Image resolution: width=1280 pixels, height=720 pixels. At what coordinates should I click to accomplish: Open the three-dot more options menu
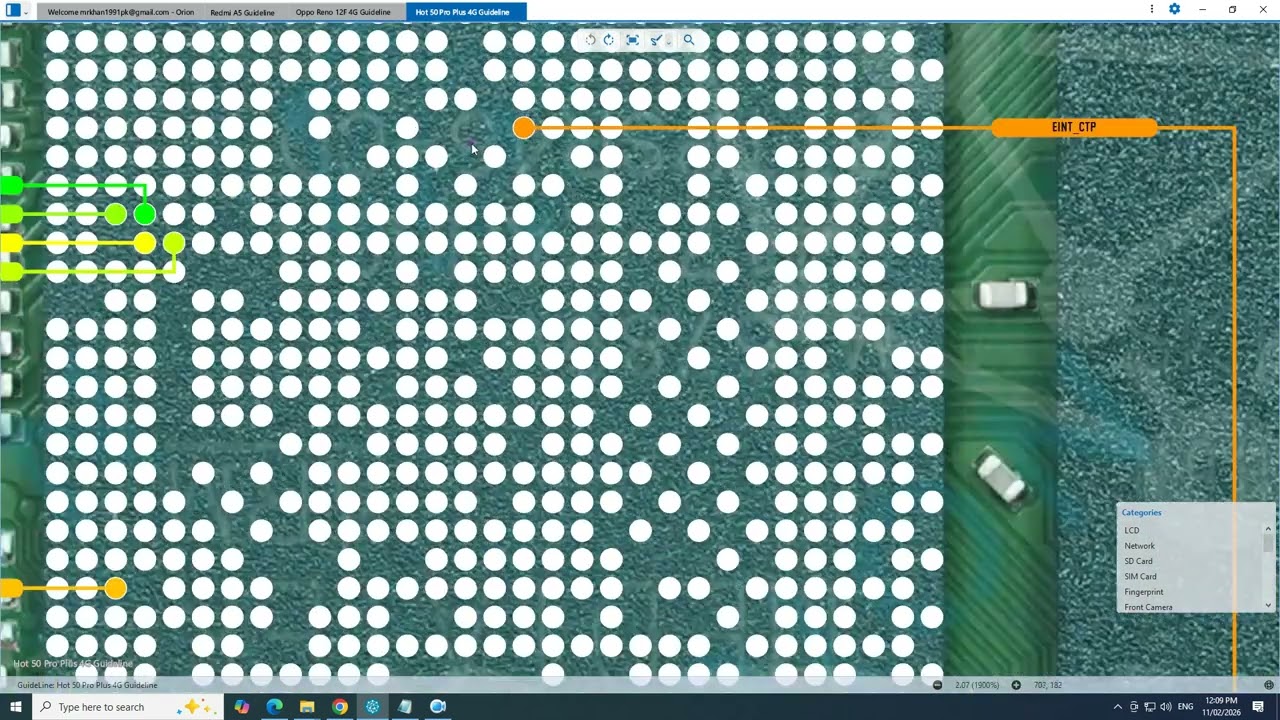tap(1152, 9)
